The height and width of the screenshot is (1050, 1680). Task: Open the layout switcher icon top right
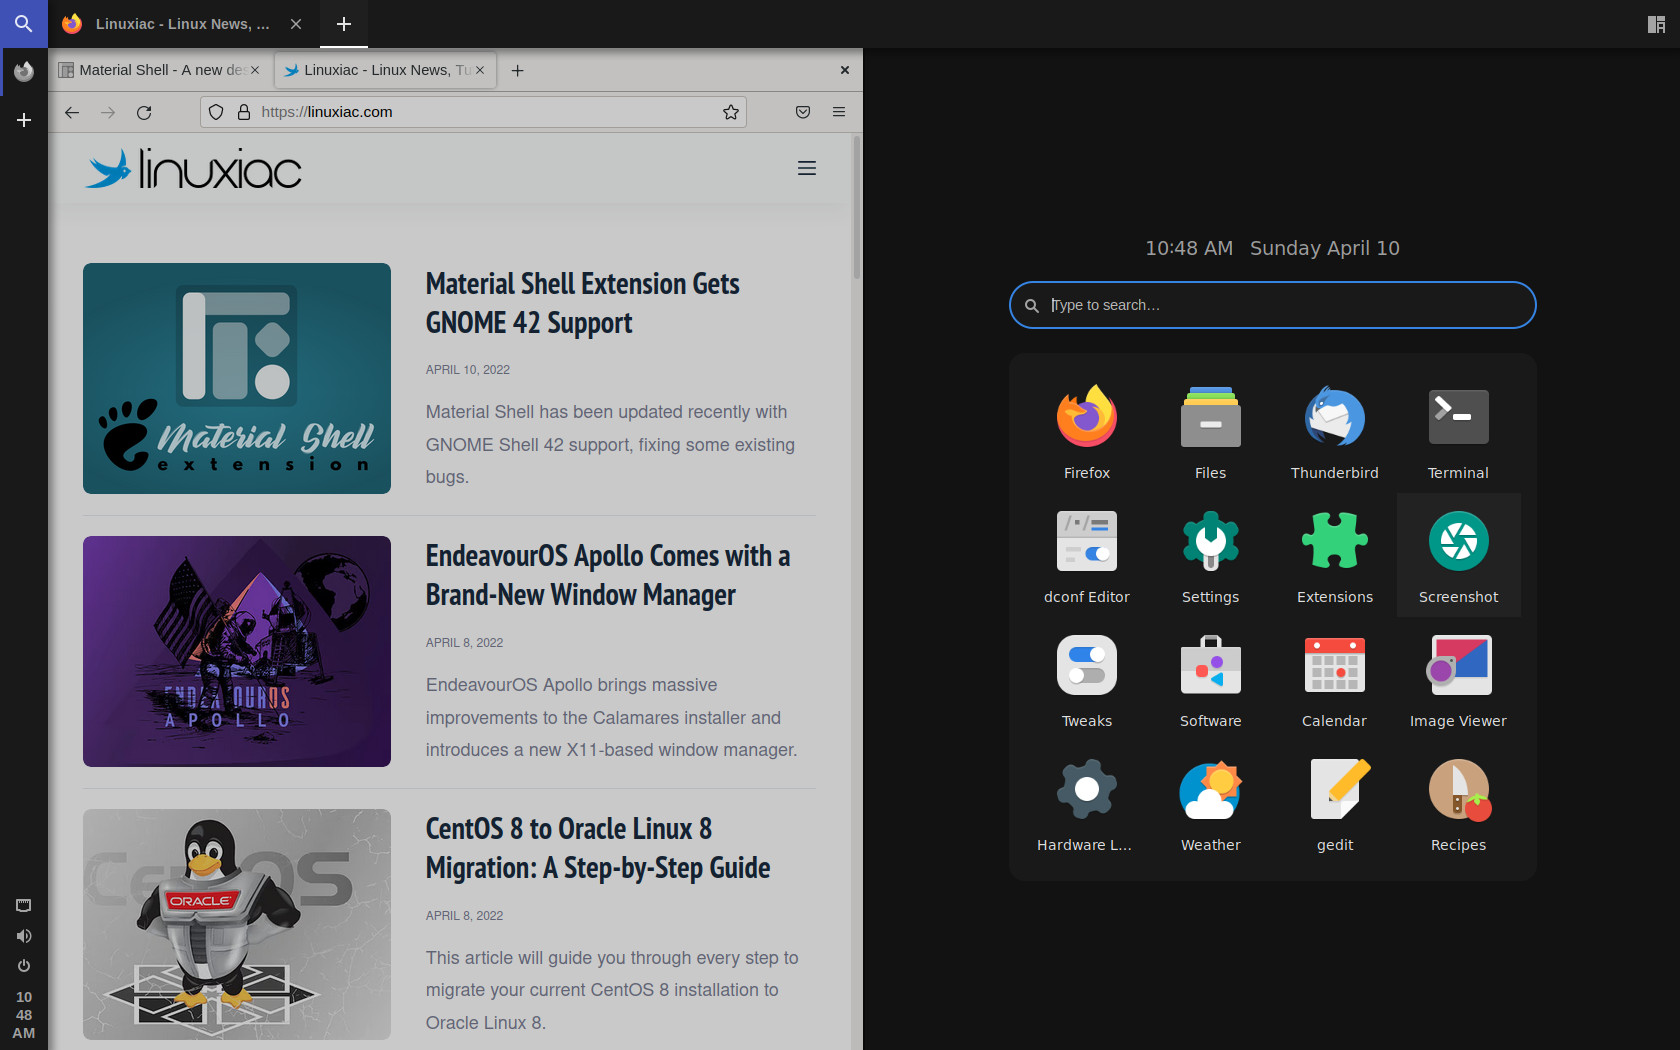(x=1656, y=24)
